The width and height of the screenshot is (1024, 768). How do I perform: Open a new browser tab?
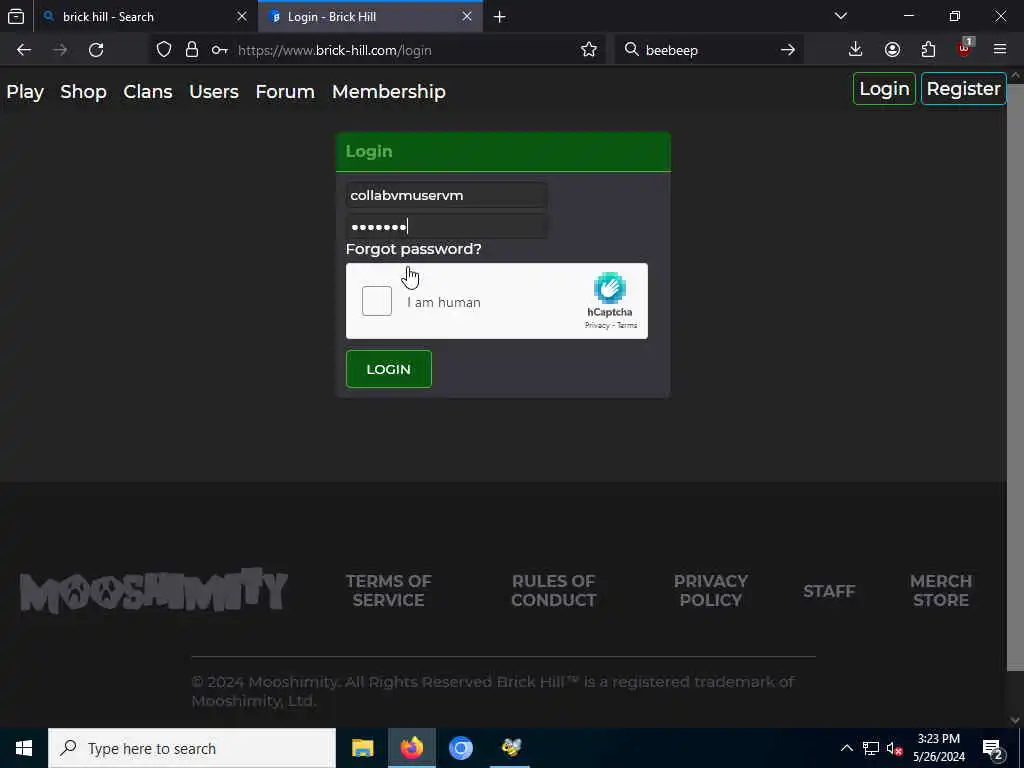500,16
